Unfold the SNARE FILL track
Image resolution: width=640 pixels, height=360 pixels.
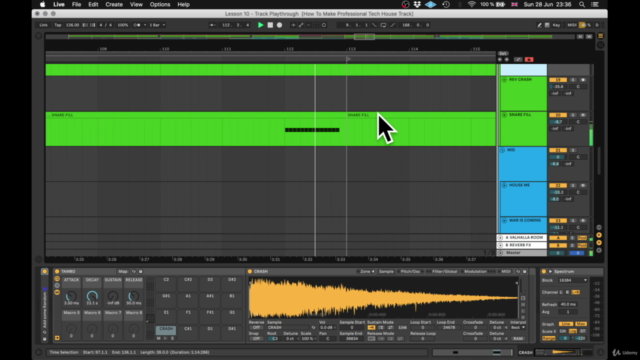(504, 115)
